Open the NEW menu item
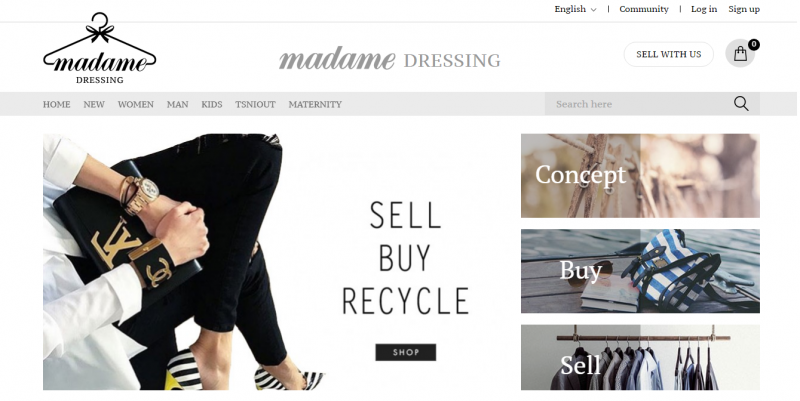The image size is (800, 401). (x=94, y=105)
